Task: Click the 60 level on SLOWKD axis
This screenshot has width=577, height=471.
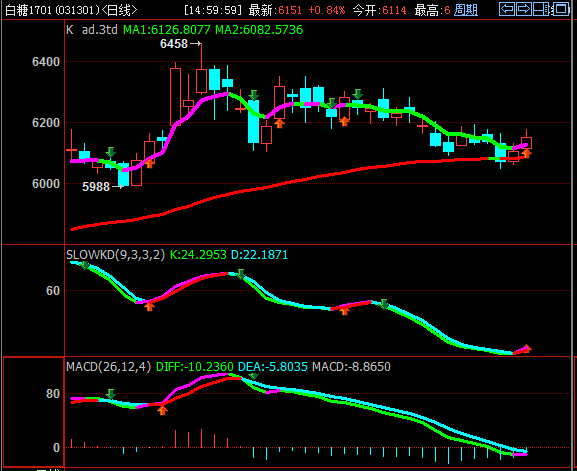Action: pos(53,291)
